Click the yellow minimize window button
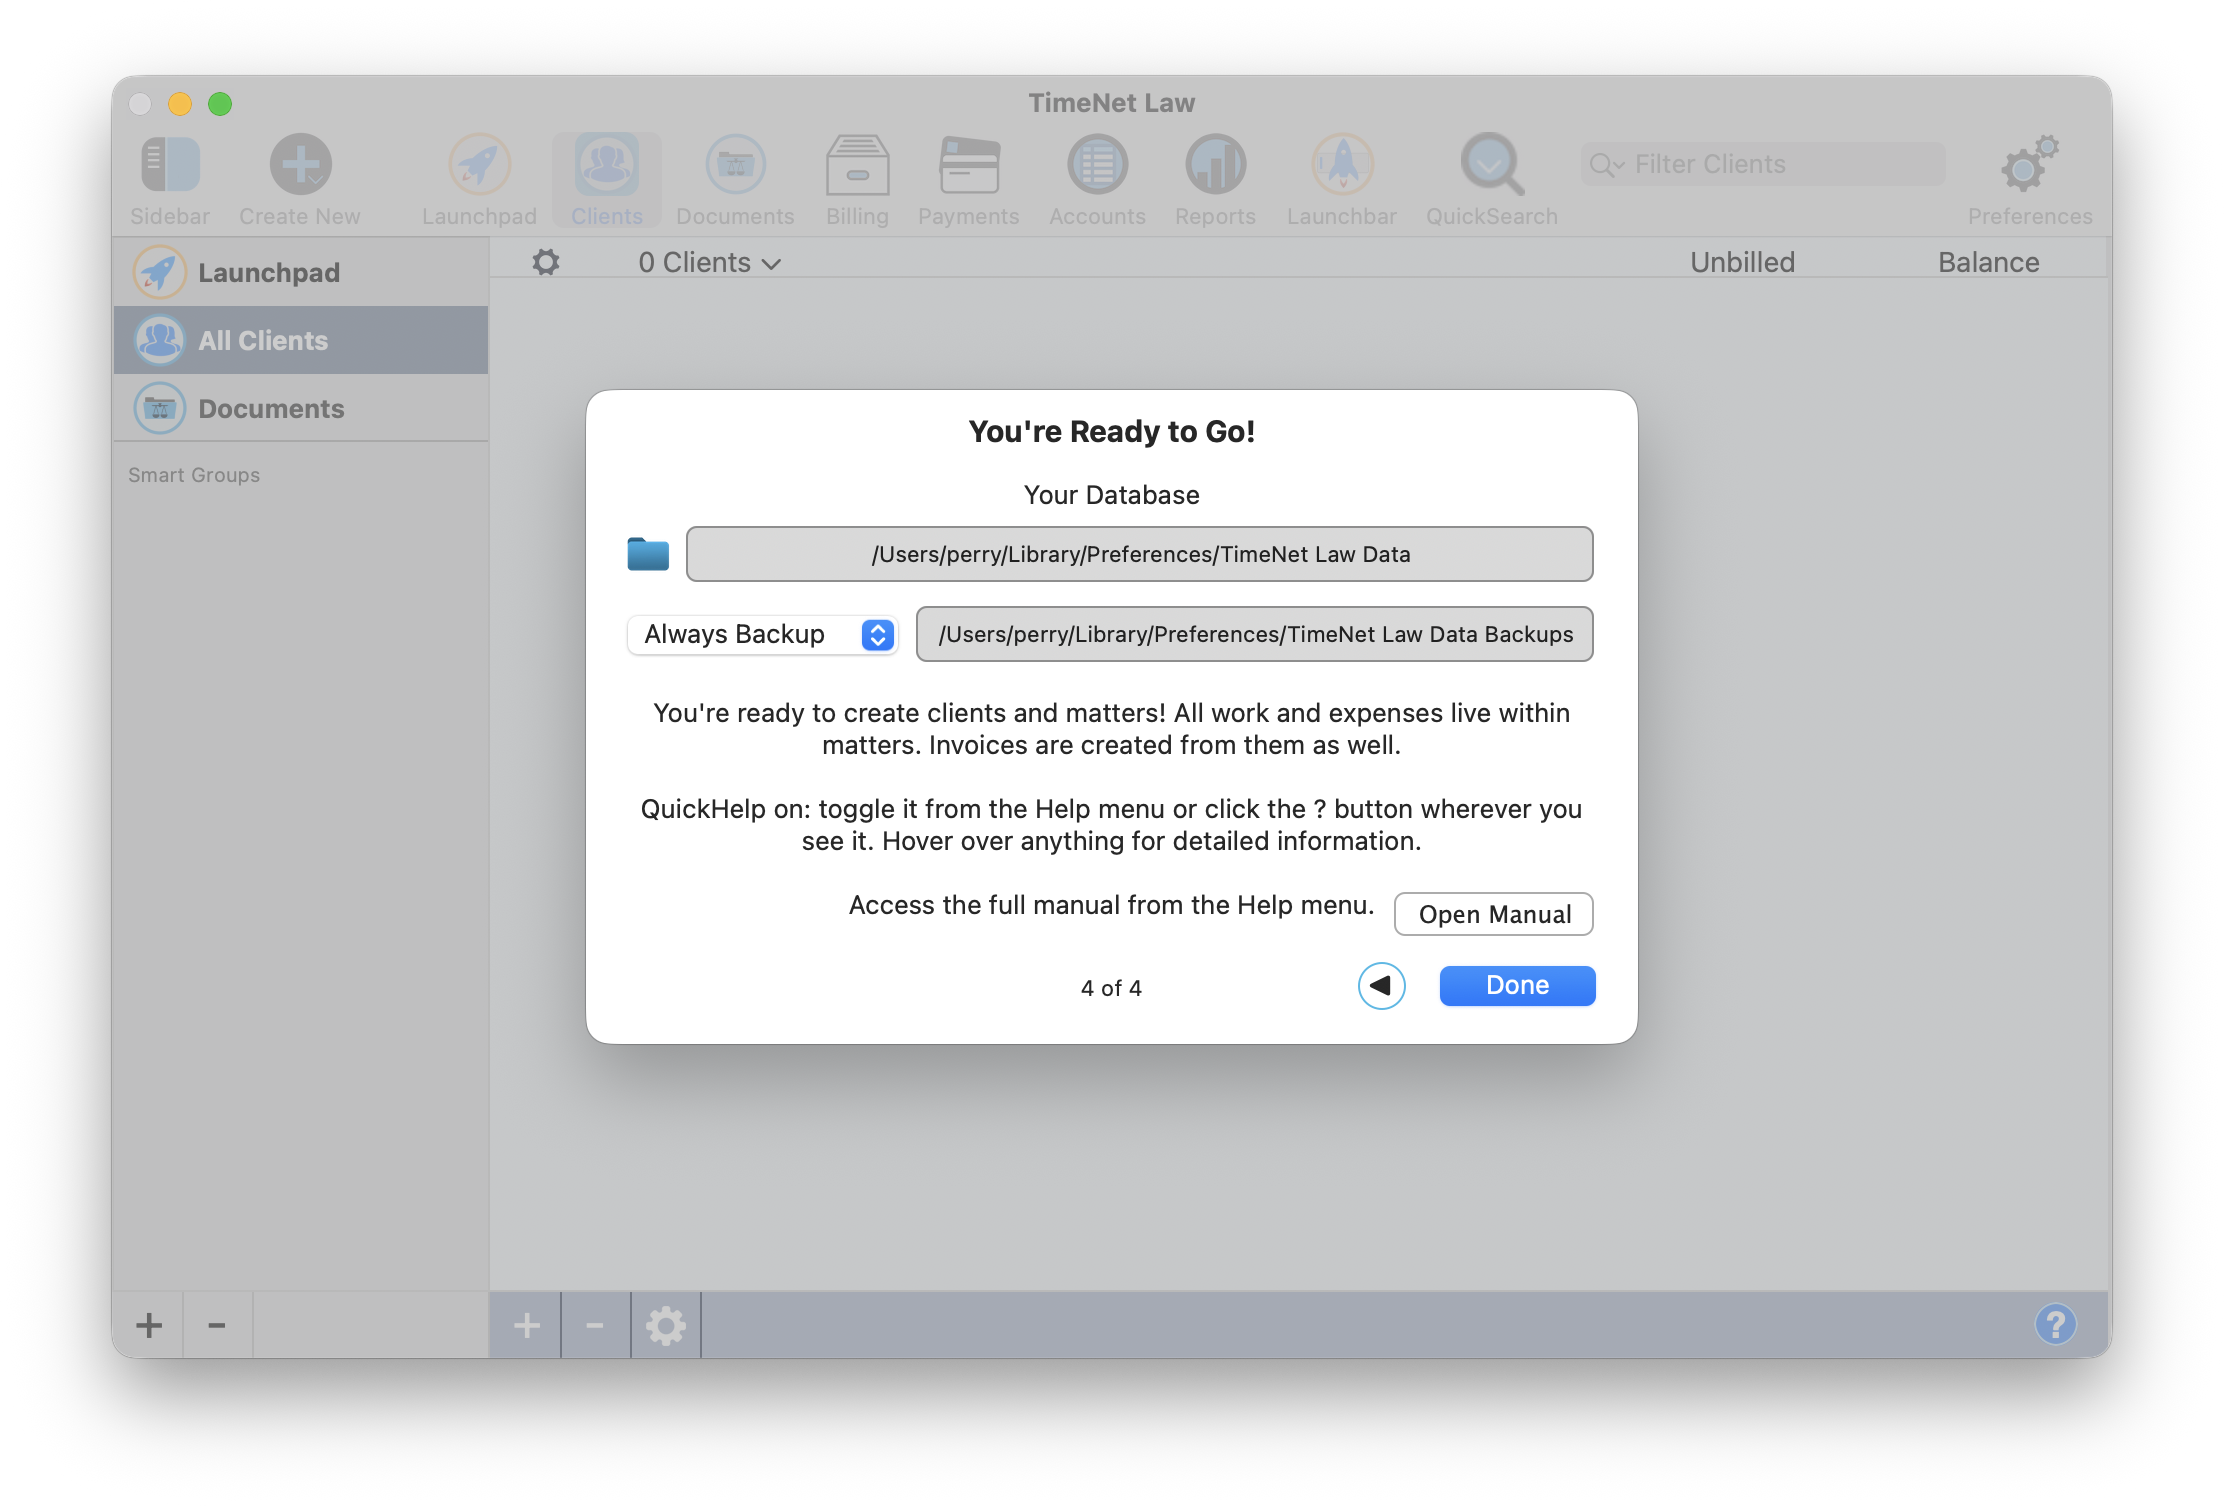2224x1506 pixels. tap(180, 104)
